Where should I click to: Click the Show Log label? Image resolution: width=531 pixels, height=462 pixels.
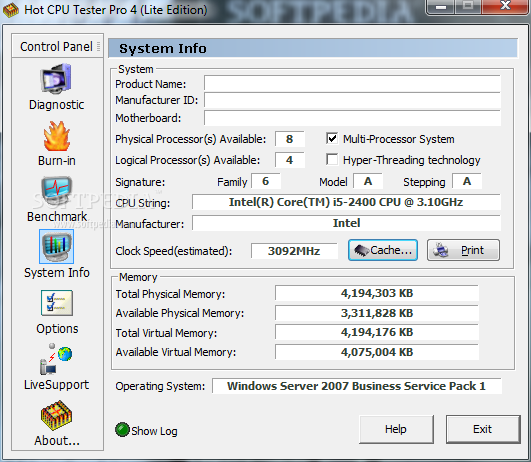[154, 431]
